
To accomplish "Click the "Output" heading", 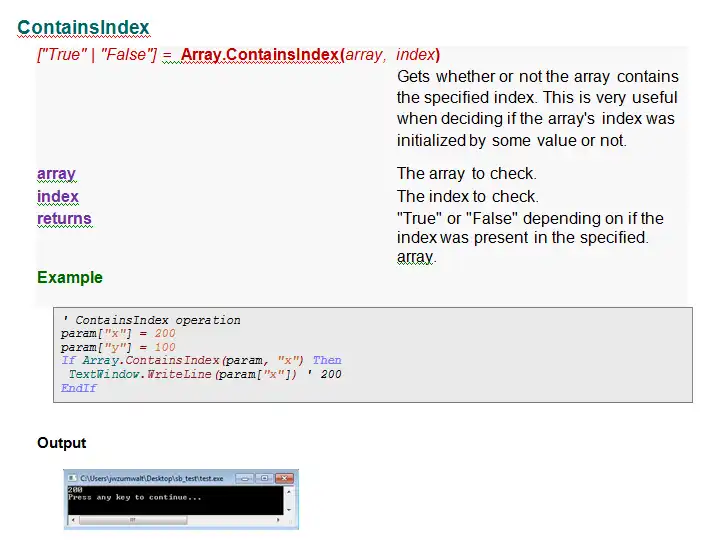I will click(62, 443).
